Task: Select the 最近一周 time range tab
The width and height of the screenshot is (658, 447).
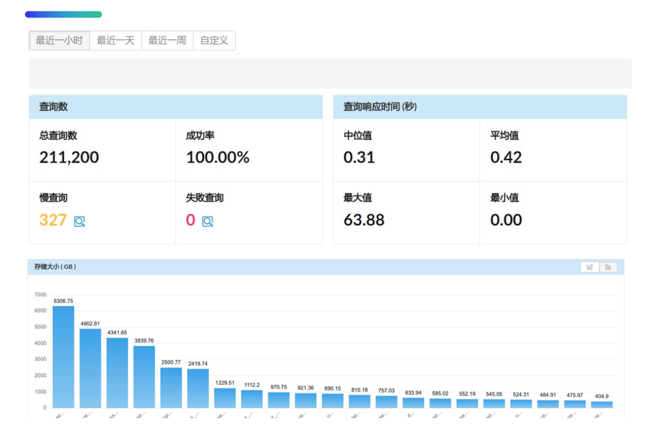Action: [167, 41]
